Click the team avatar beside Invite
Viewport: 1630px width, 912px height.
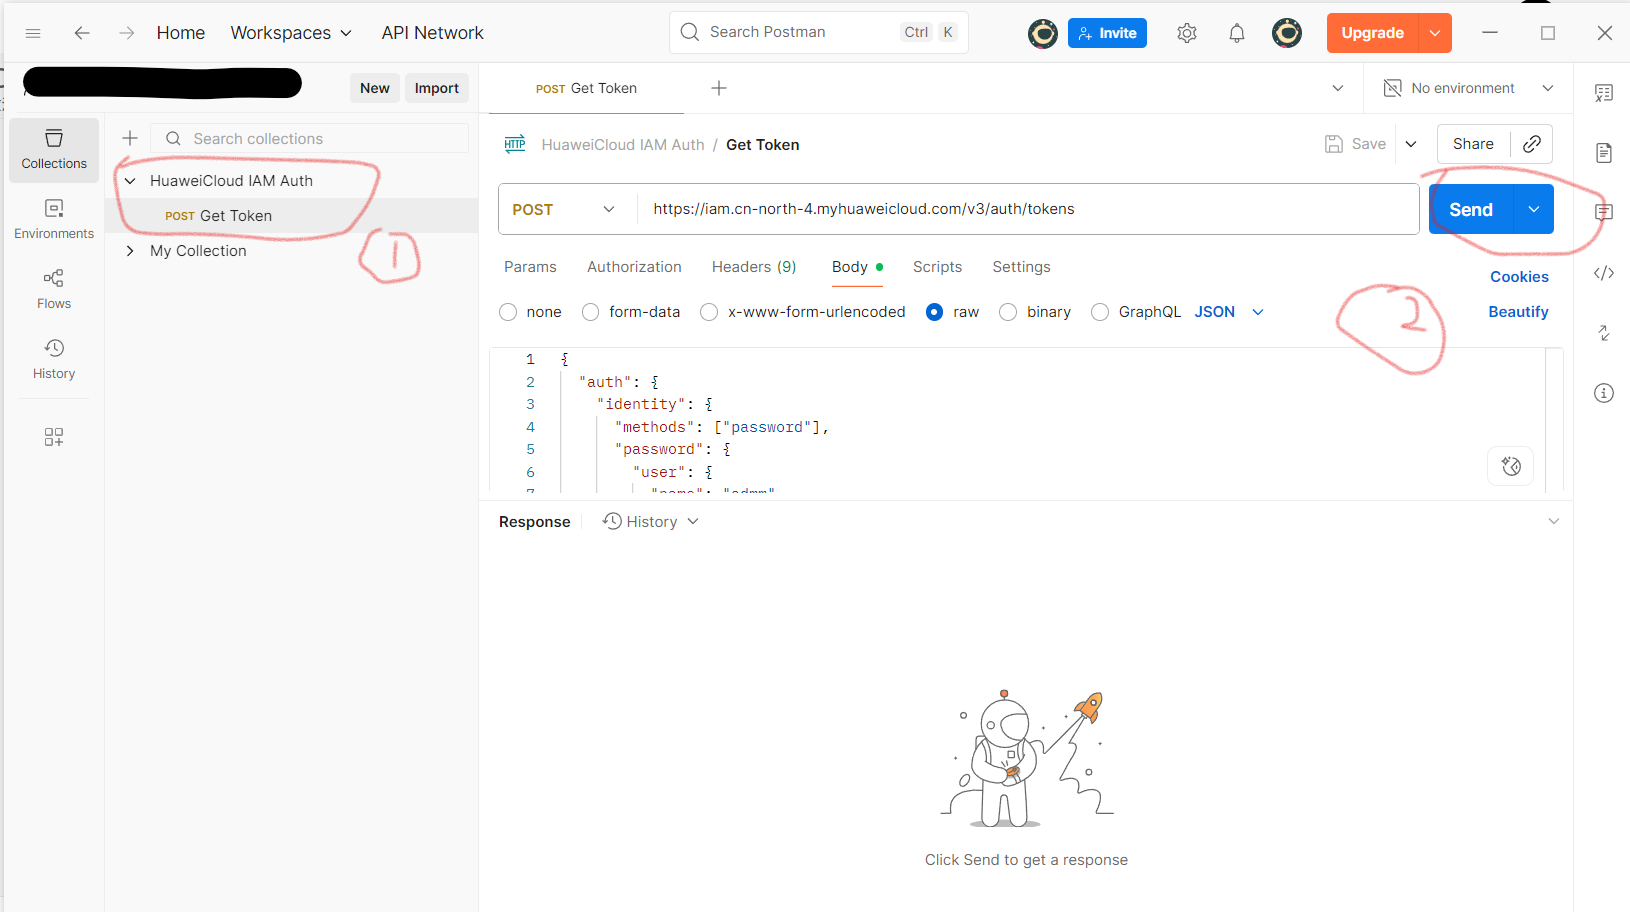(x=1043, y=33)
